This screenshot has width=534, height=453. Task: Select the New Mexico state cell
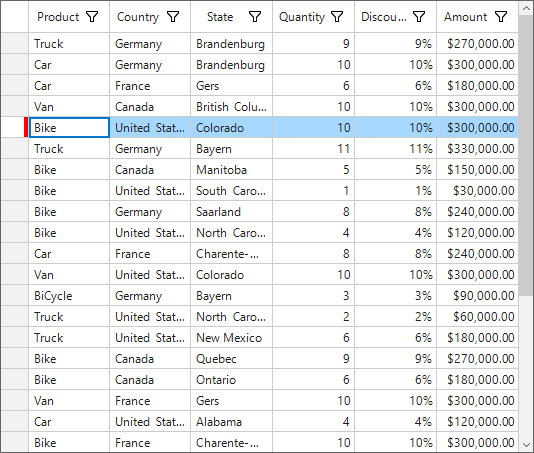[x=232, y=338]
